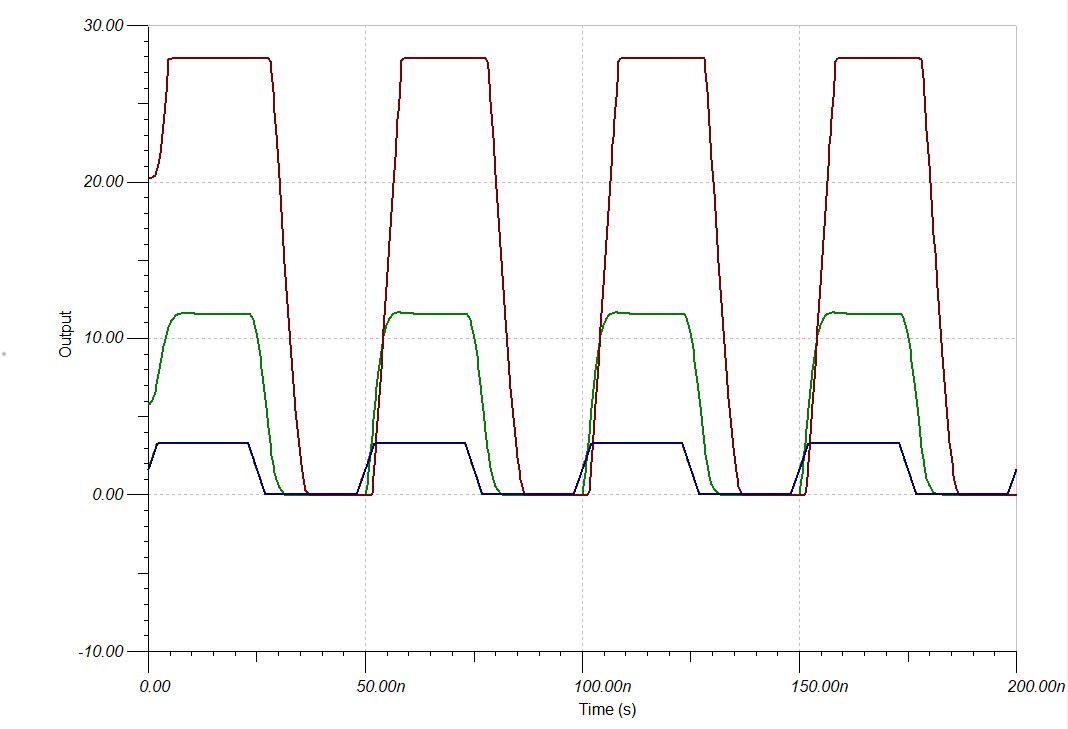This screenshot has width=1068, height=729.
Task: Select the dark red waveform's first plateau
Action: 219,58
